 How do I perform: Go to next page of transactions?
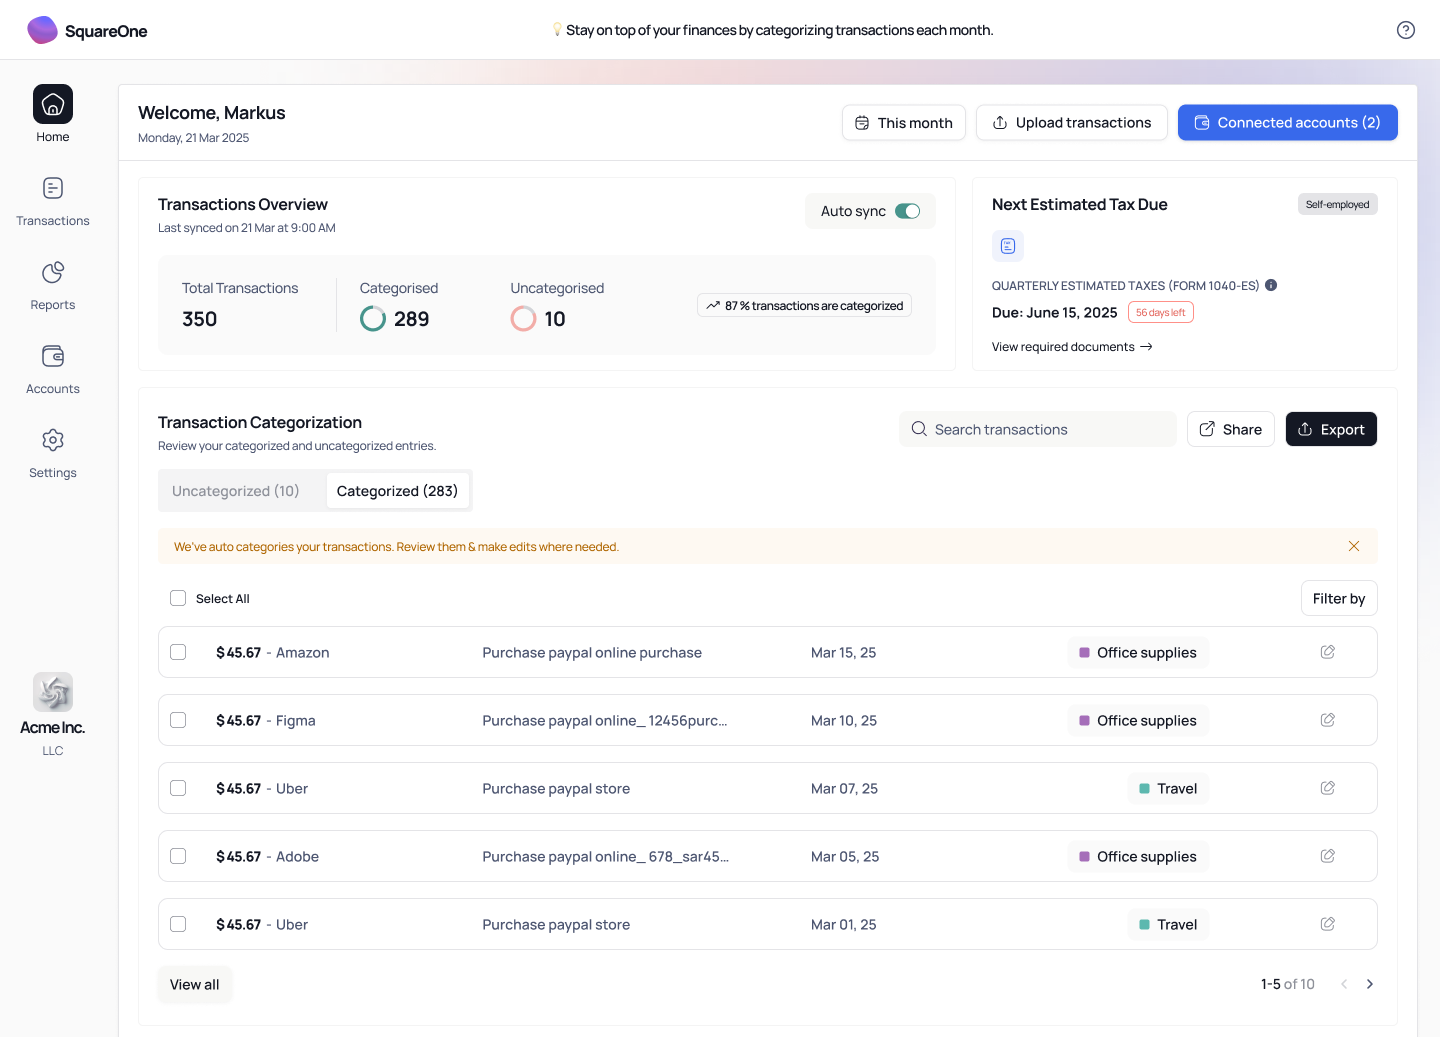(1370, 984)
